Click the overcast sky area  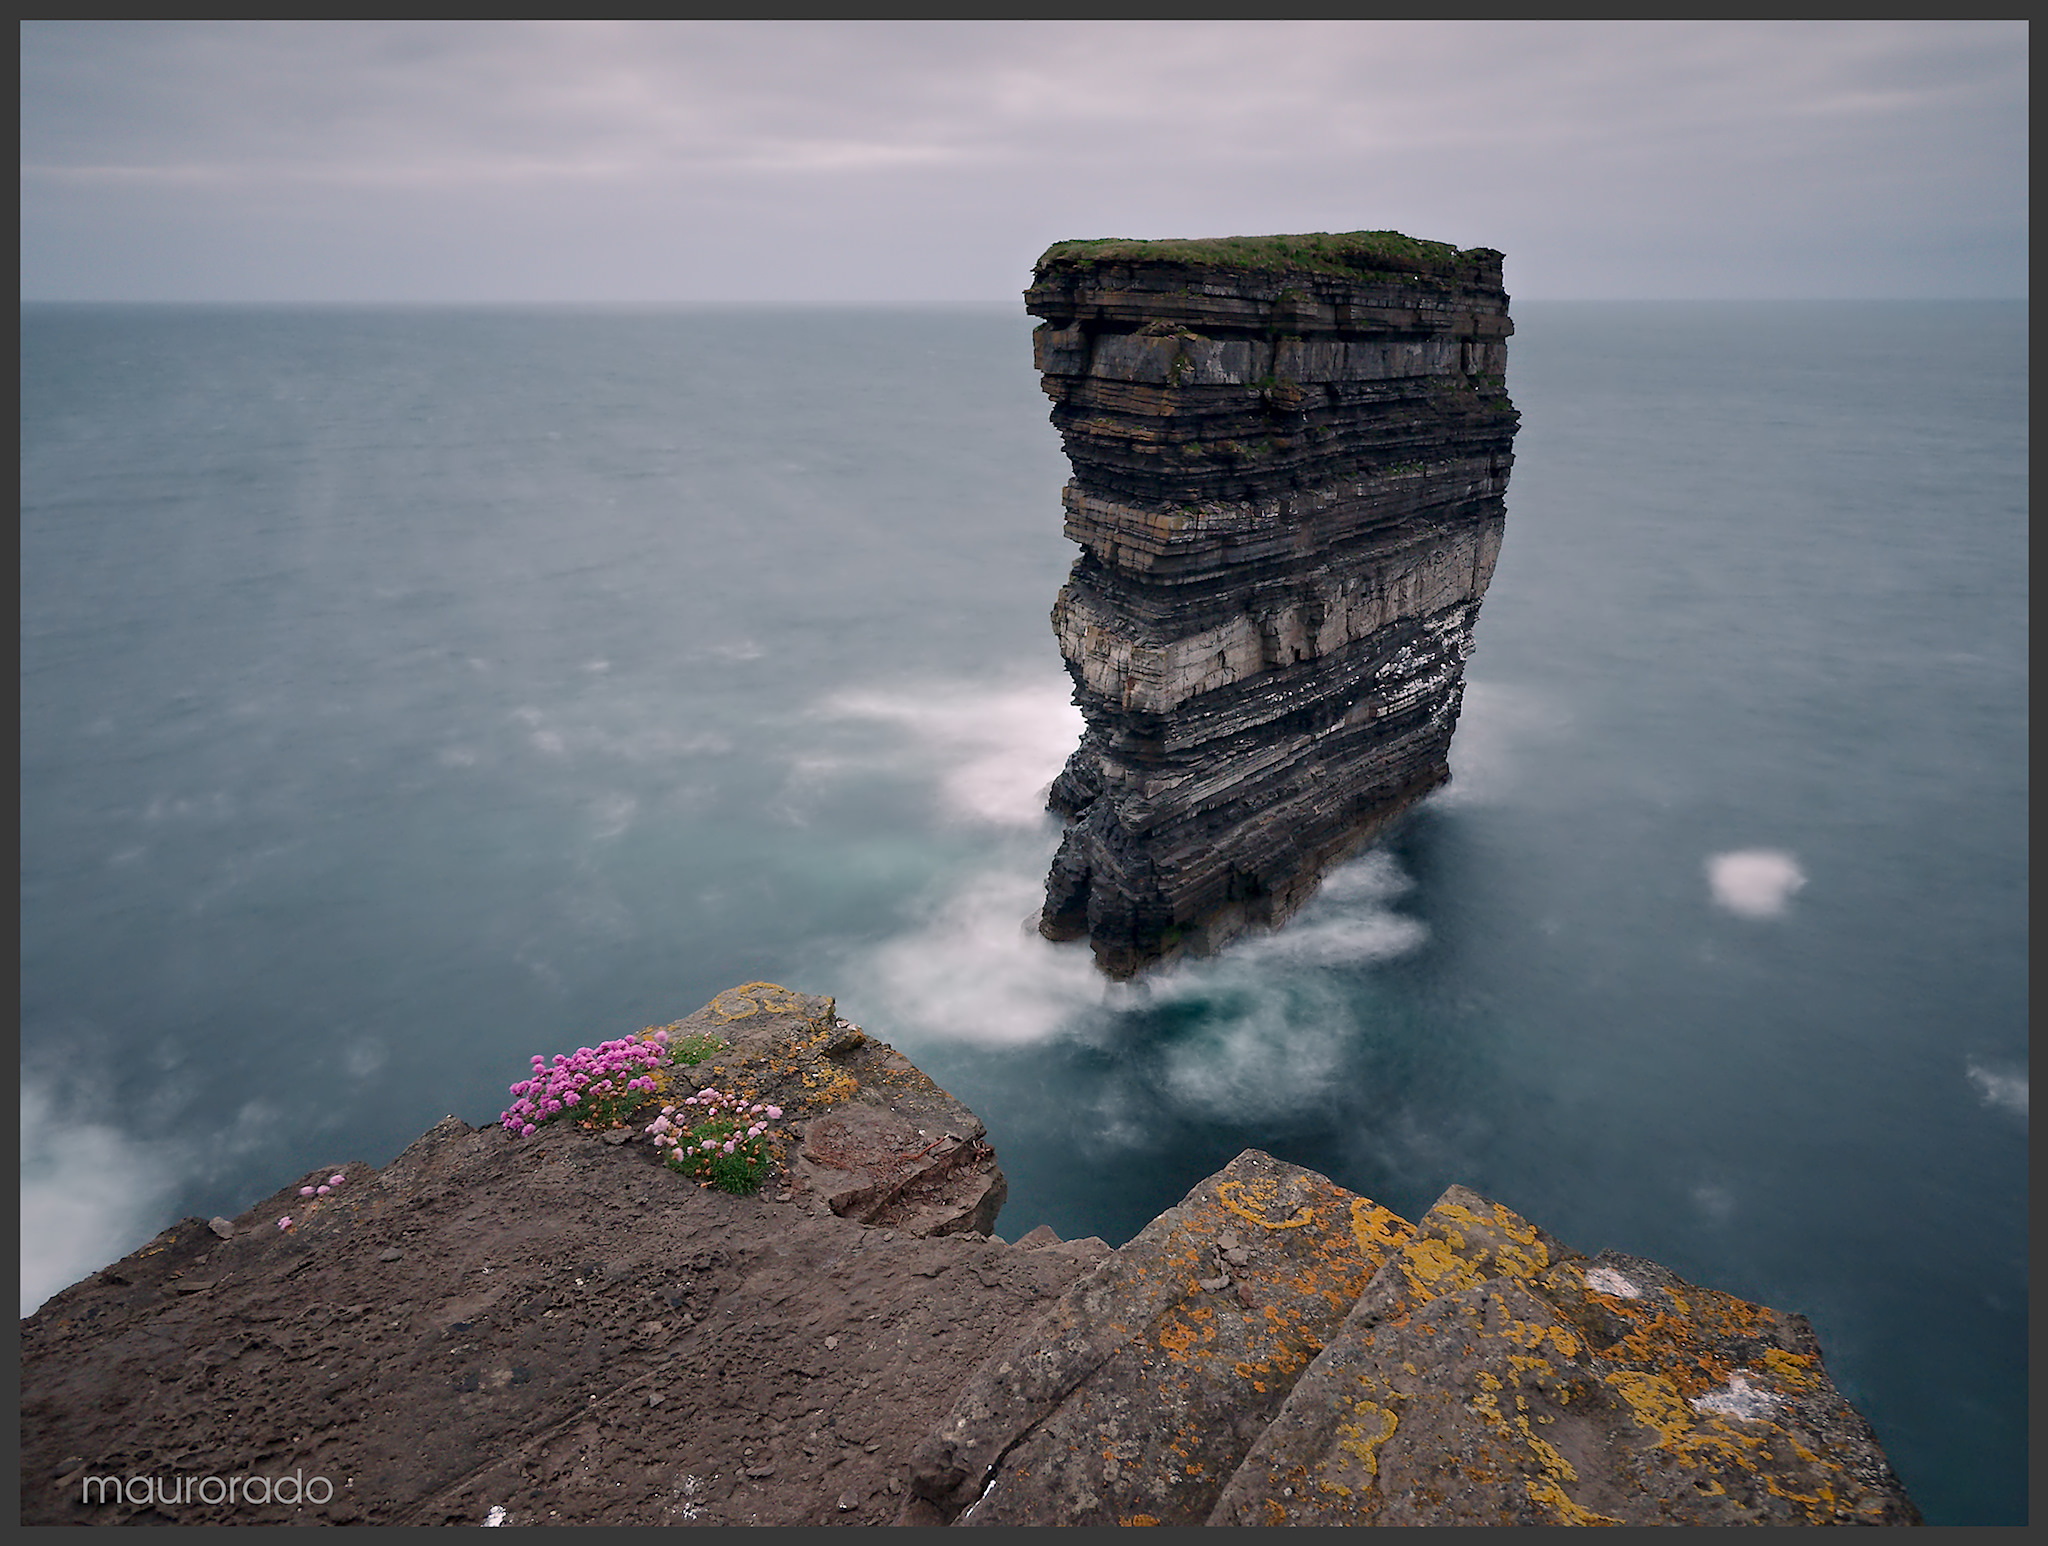[600, 150]
